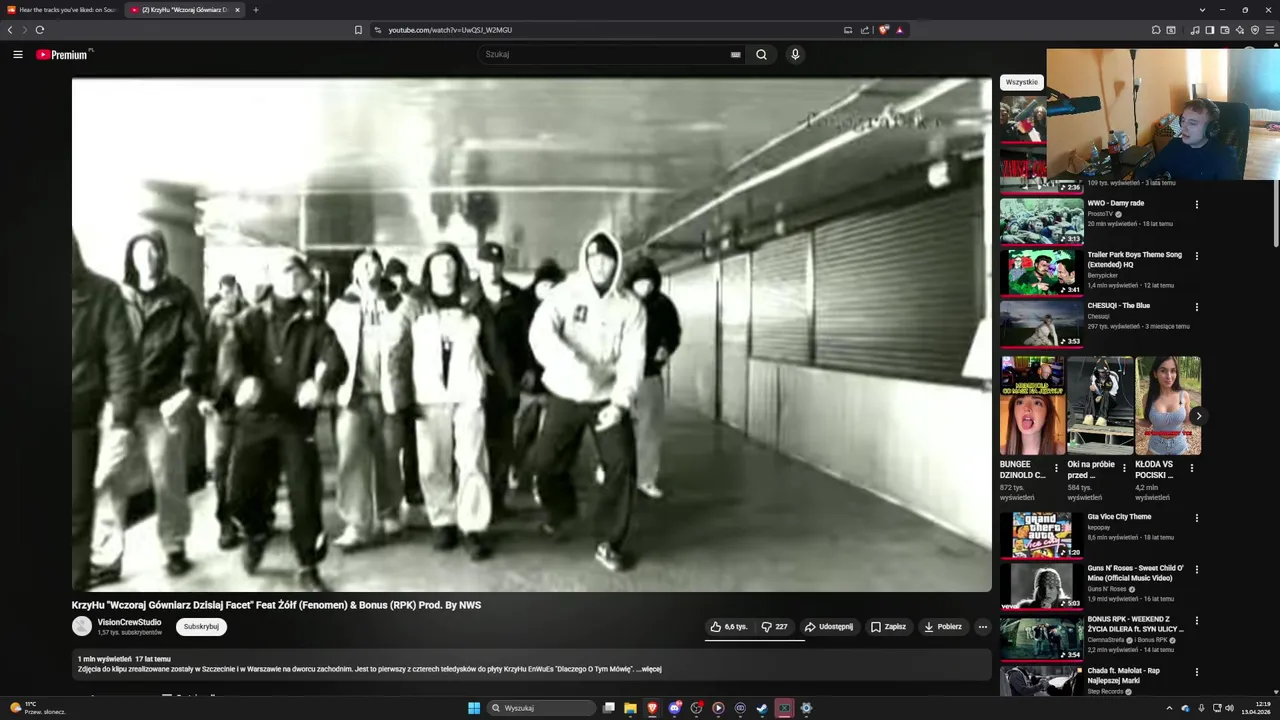Open the Trailer Park Boys Theme Song thumbnail
This screenshot has width=1280, height=720.
point(1041,272)
